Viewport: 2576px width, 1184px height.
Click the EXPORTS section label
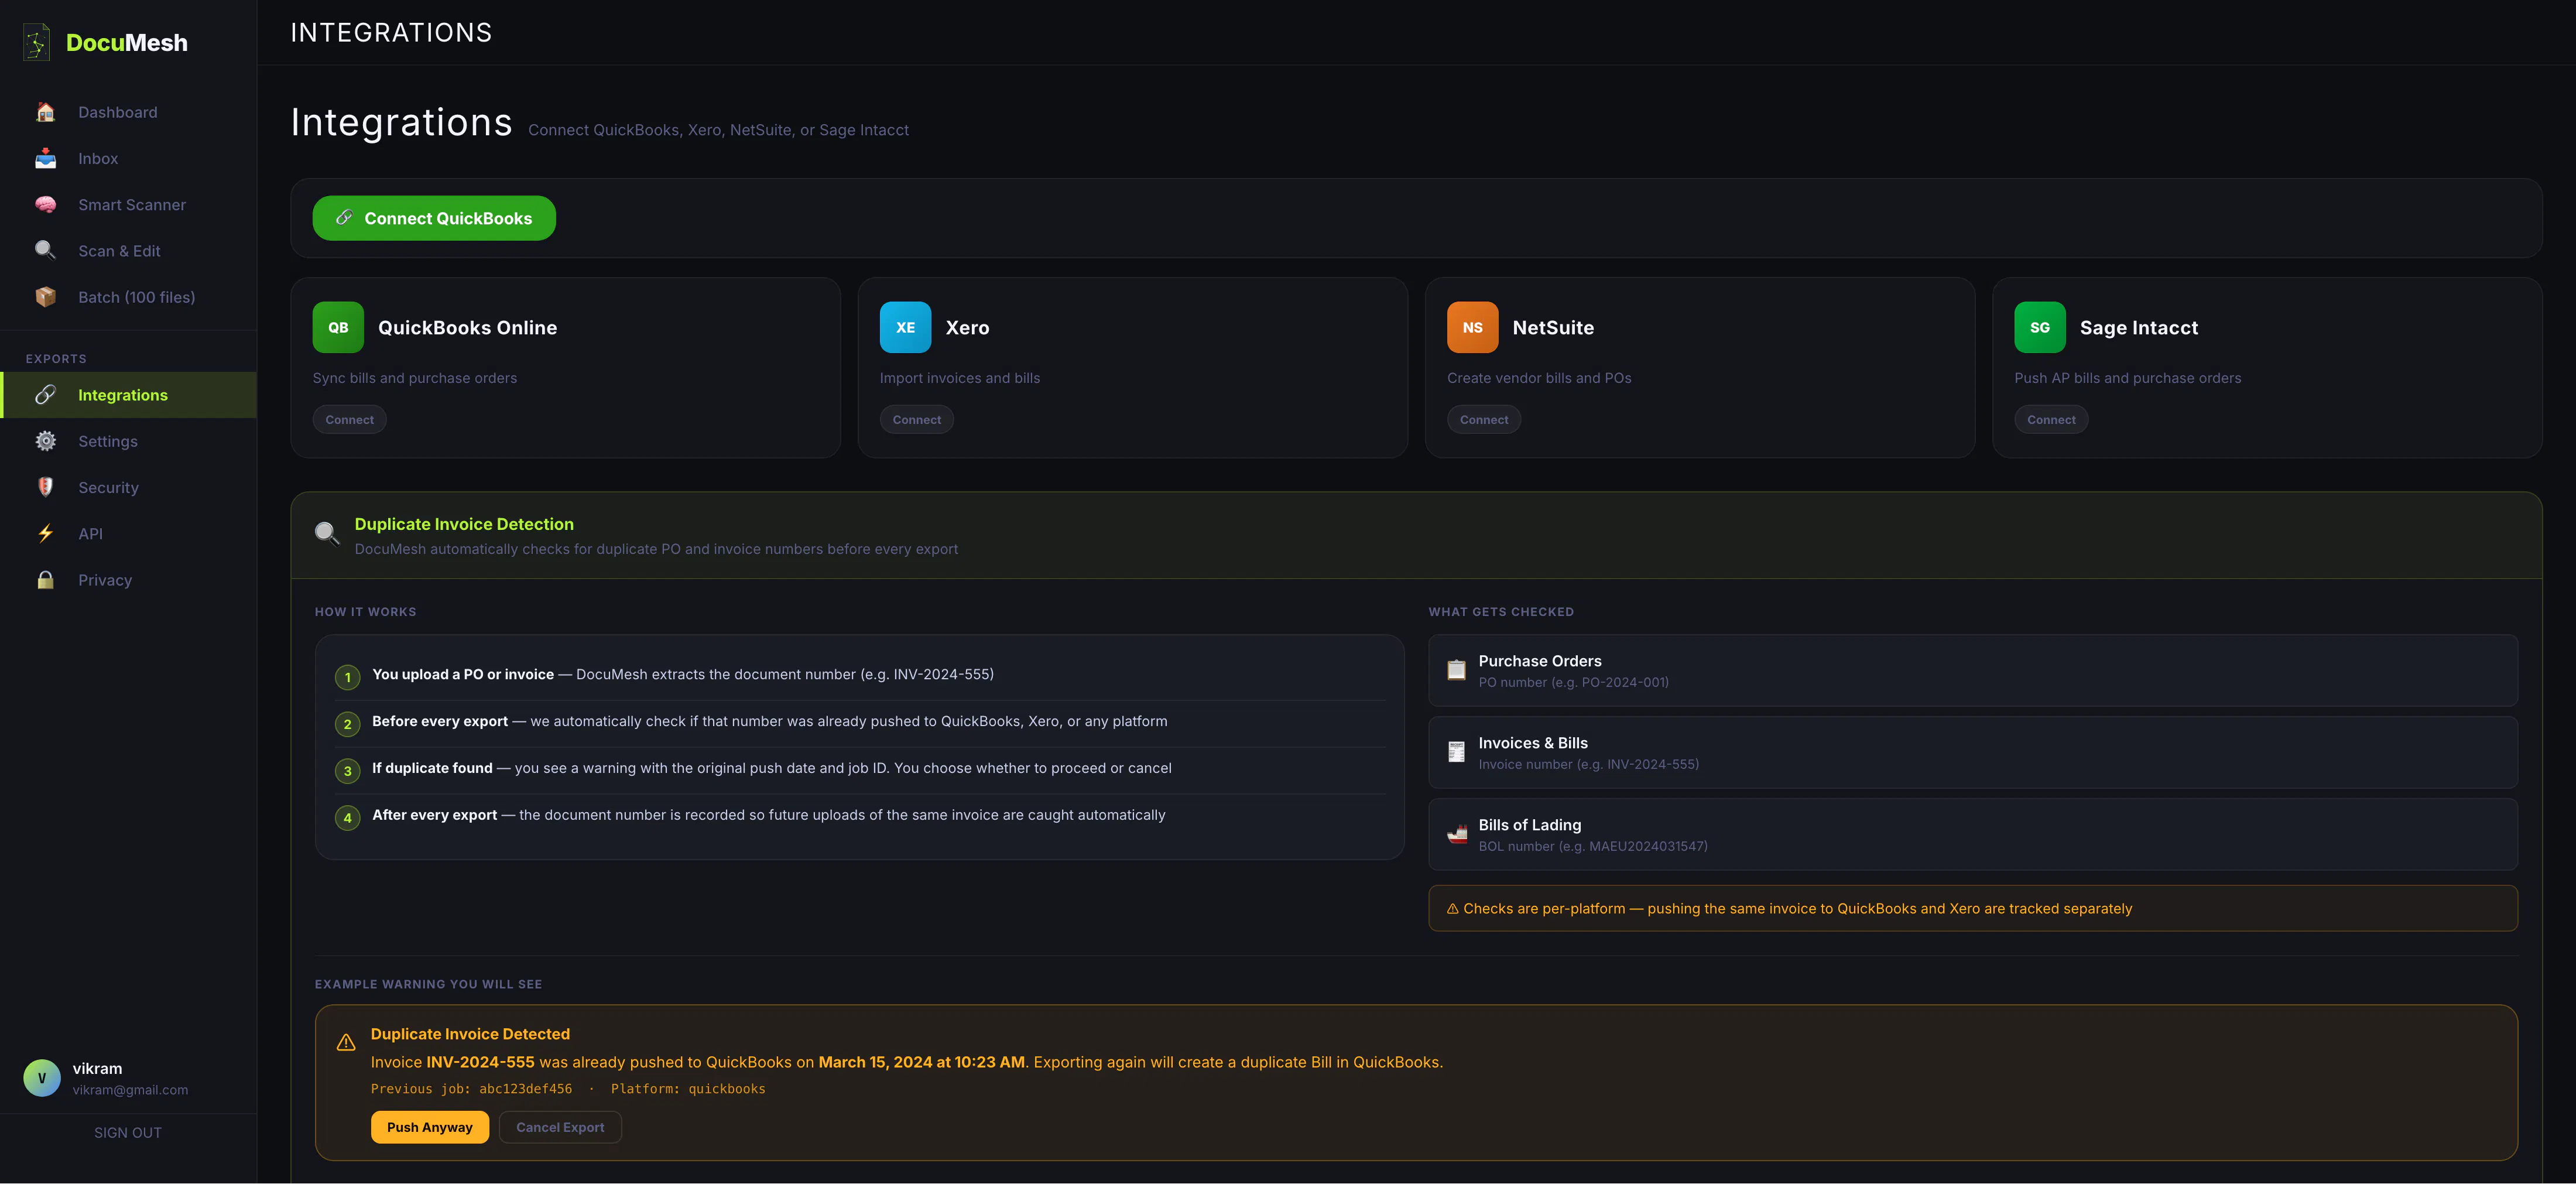56,359
